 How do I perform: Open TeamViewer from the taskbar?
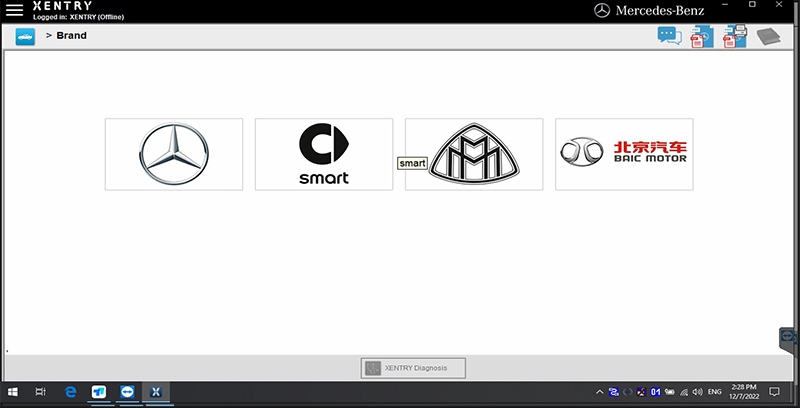pyautogui.click(x=128, y=392)
